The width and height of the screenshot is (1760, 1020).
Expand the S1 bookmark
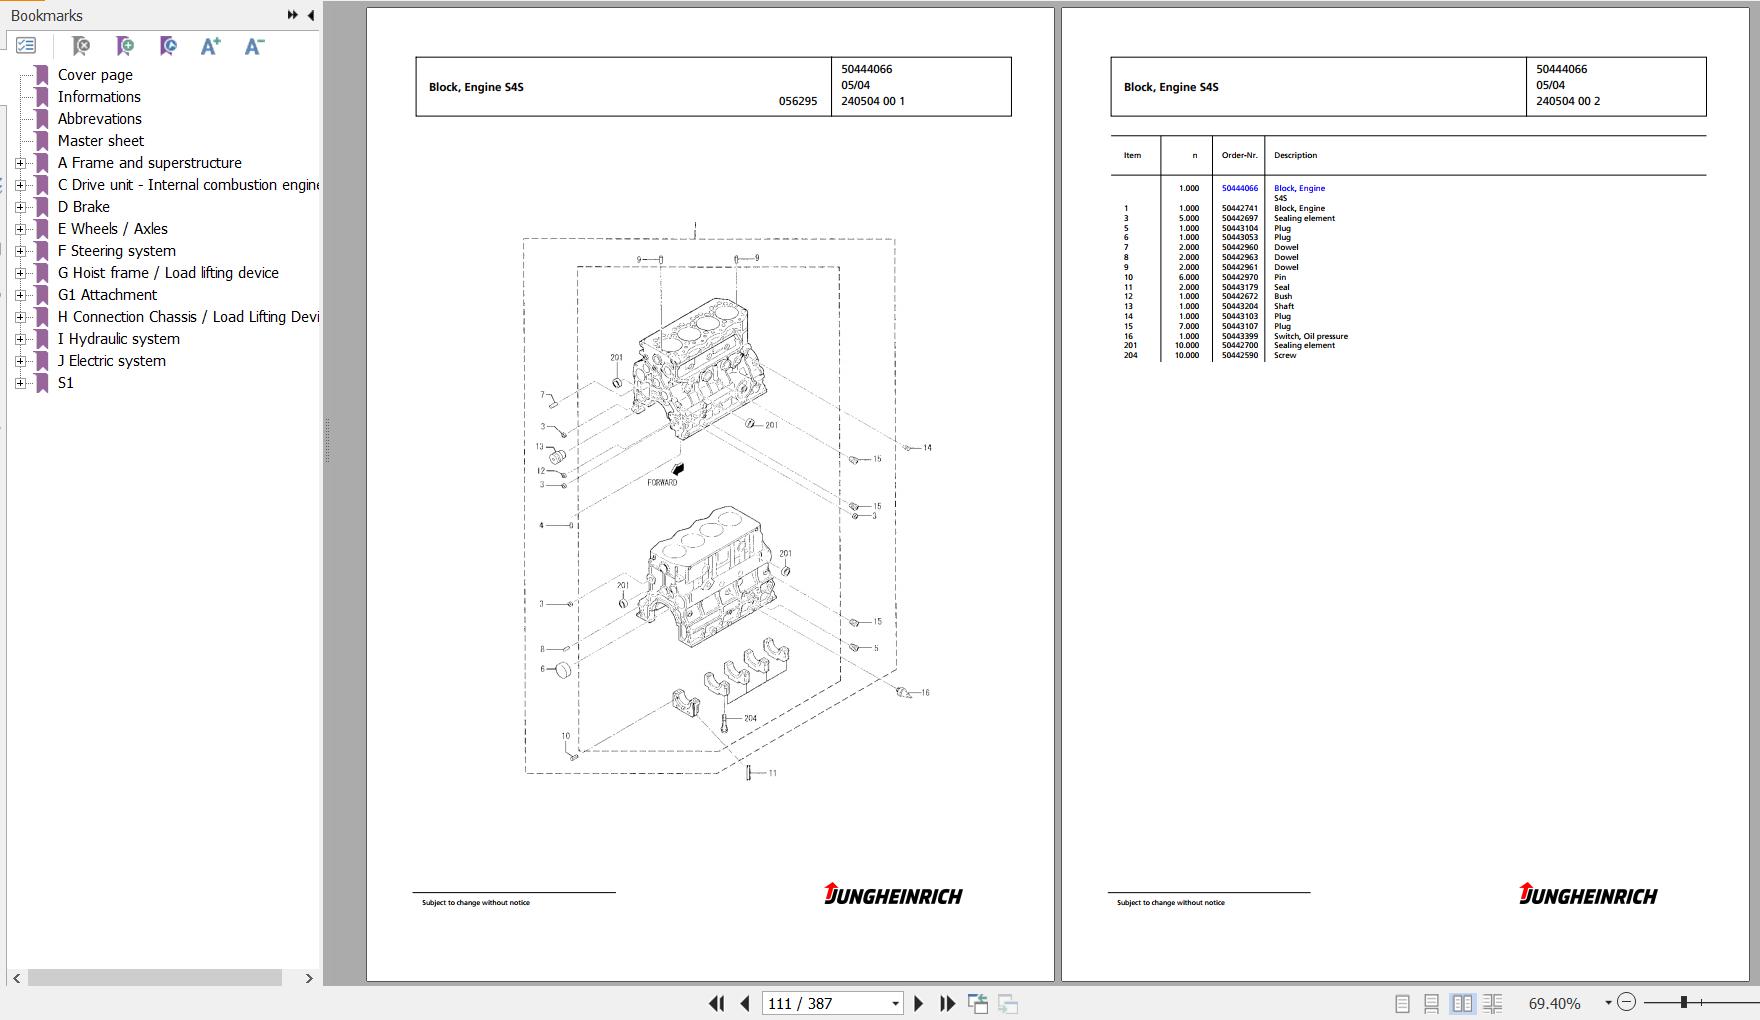point(20,383)
